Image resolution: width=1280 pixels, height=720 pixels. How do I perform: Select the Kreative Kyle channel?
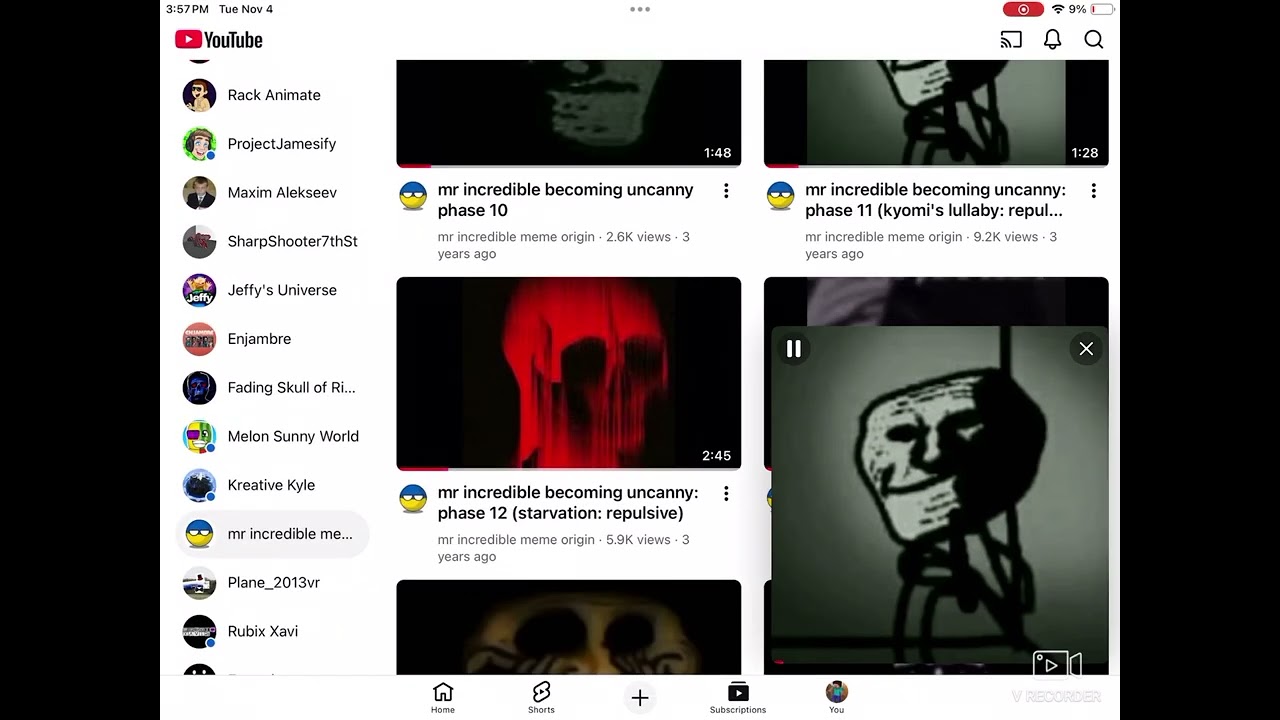pos(272,485)
